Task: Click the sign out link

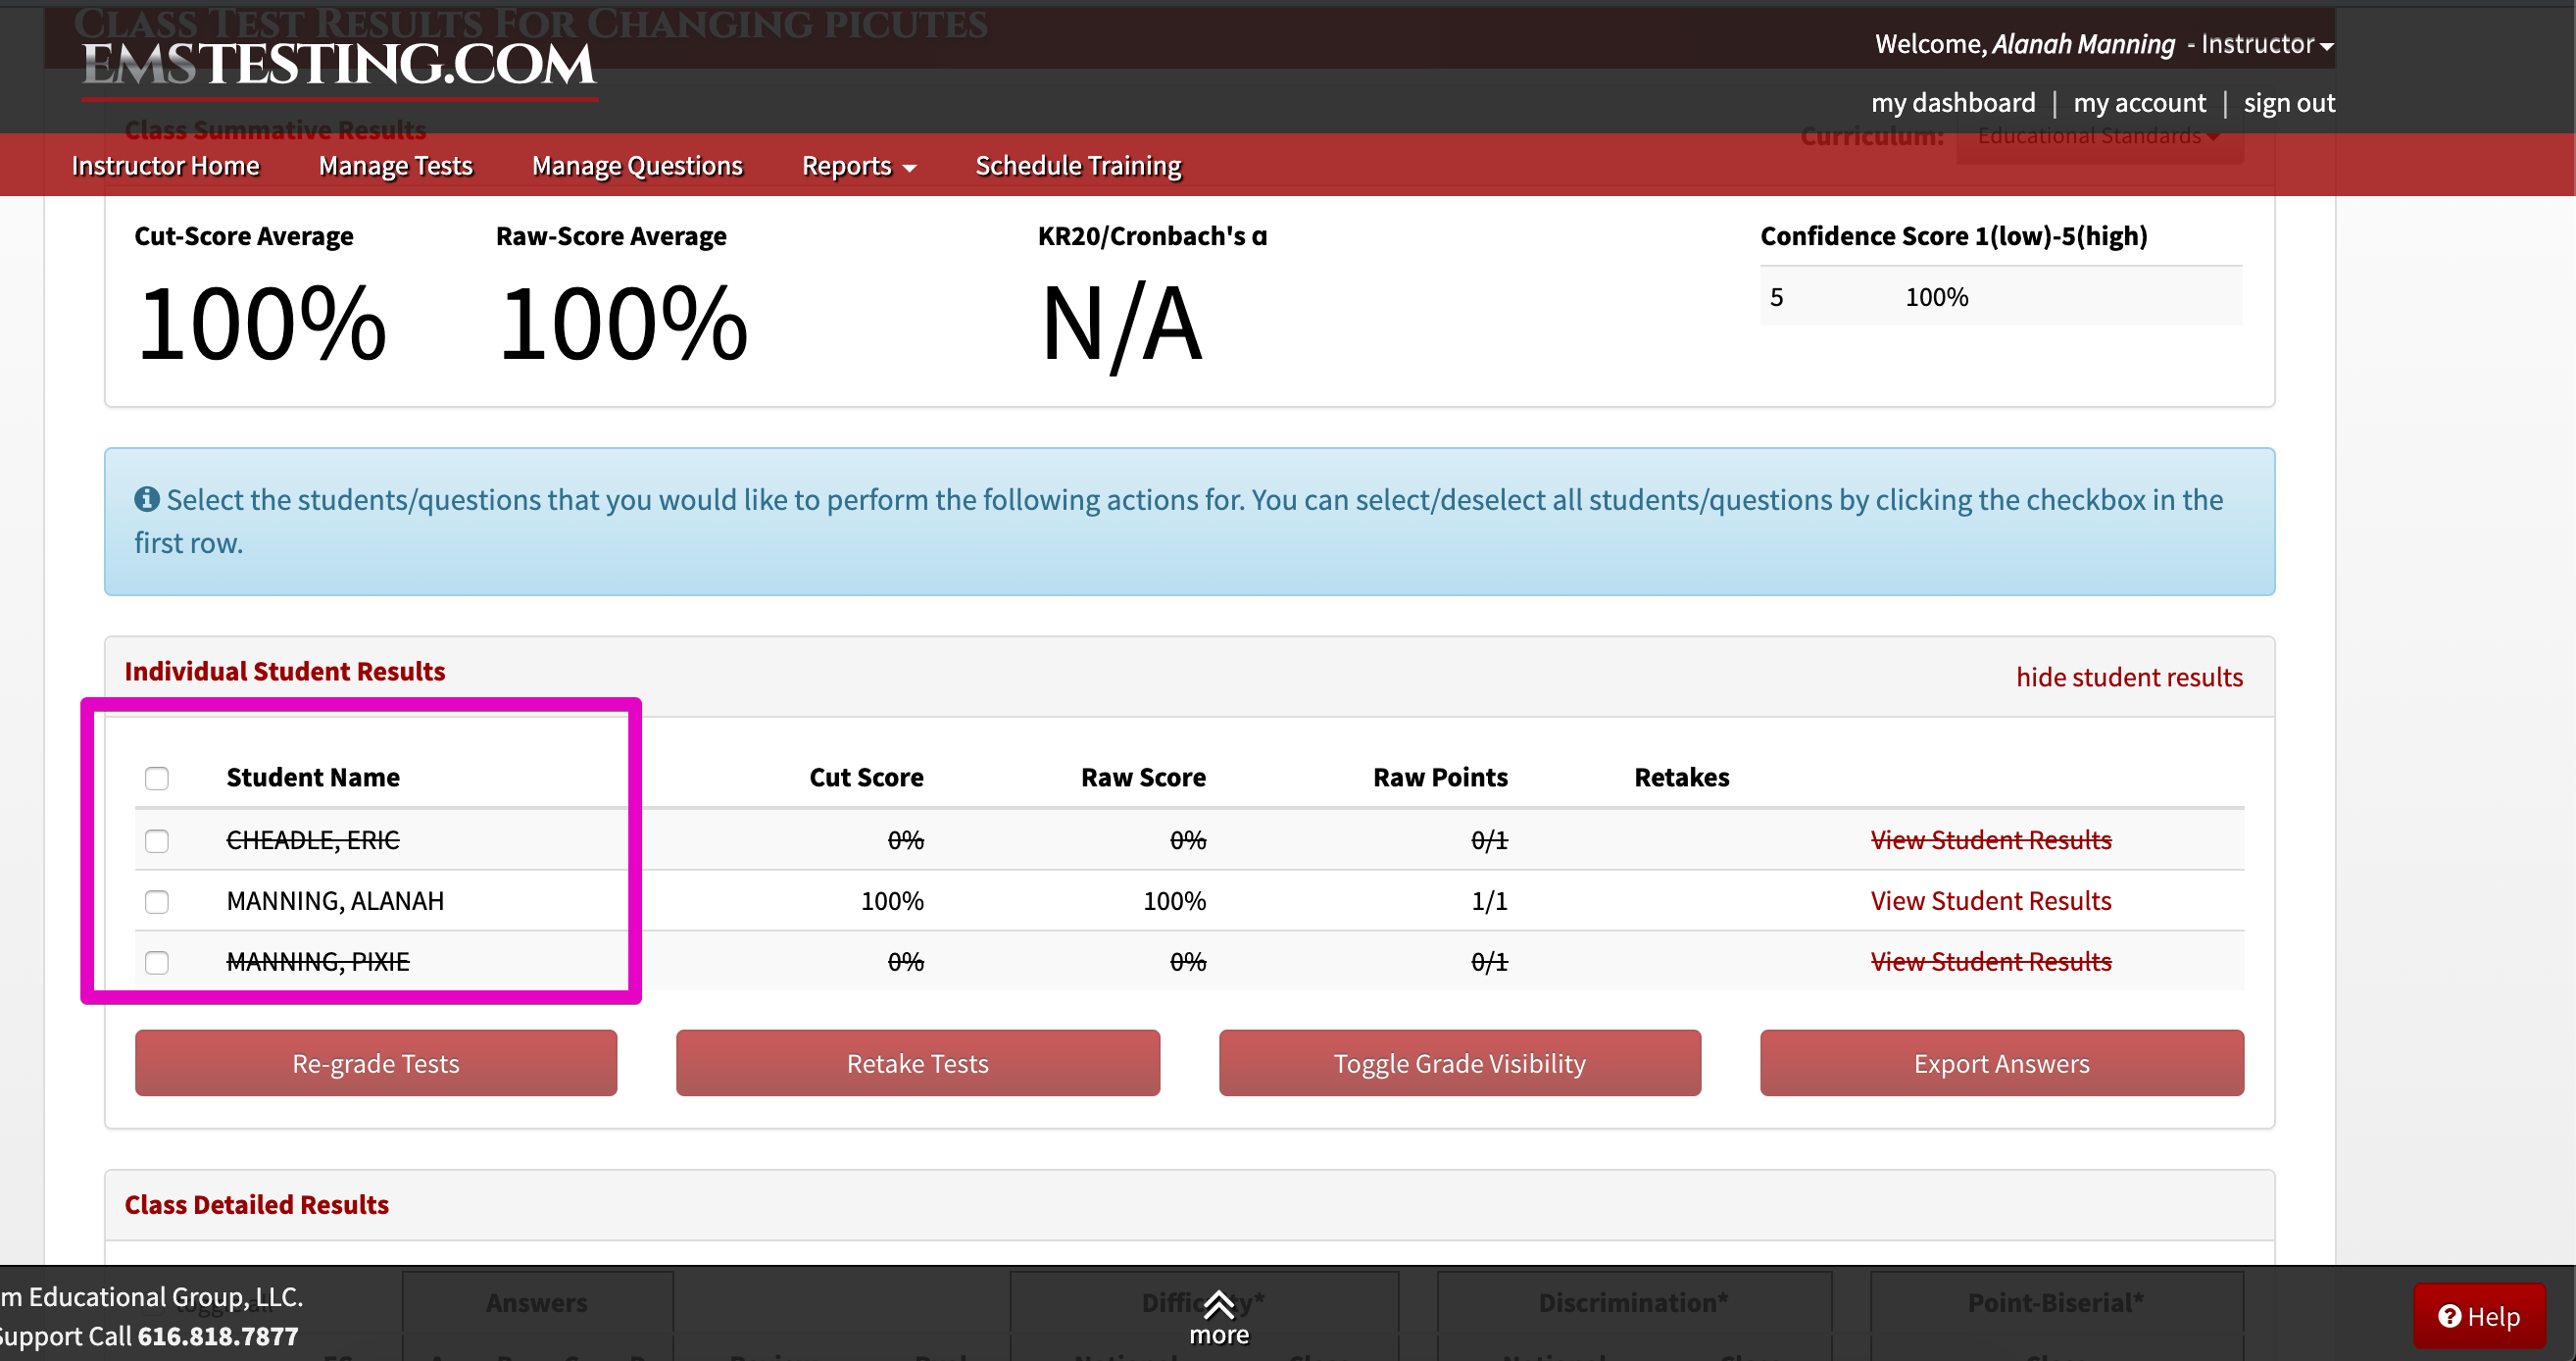Action: pyautogui.click(x=2289, y=103)
